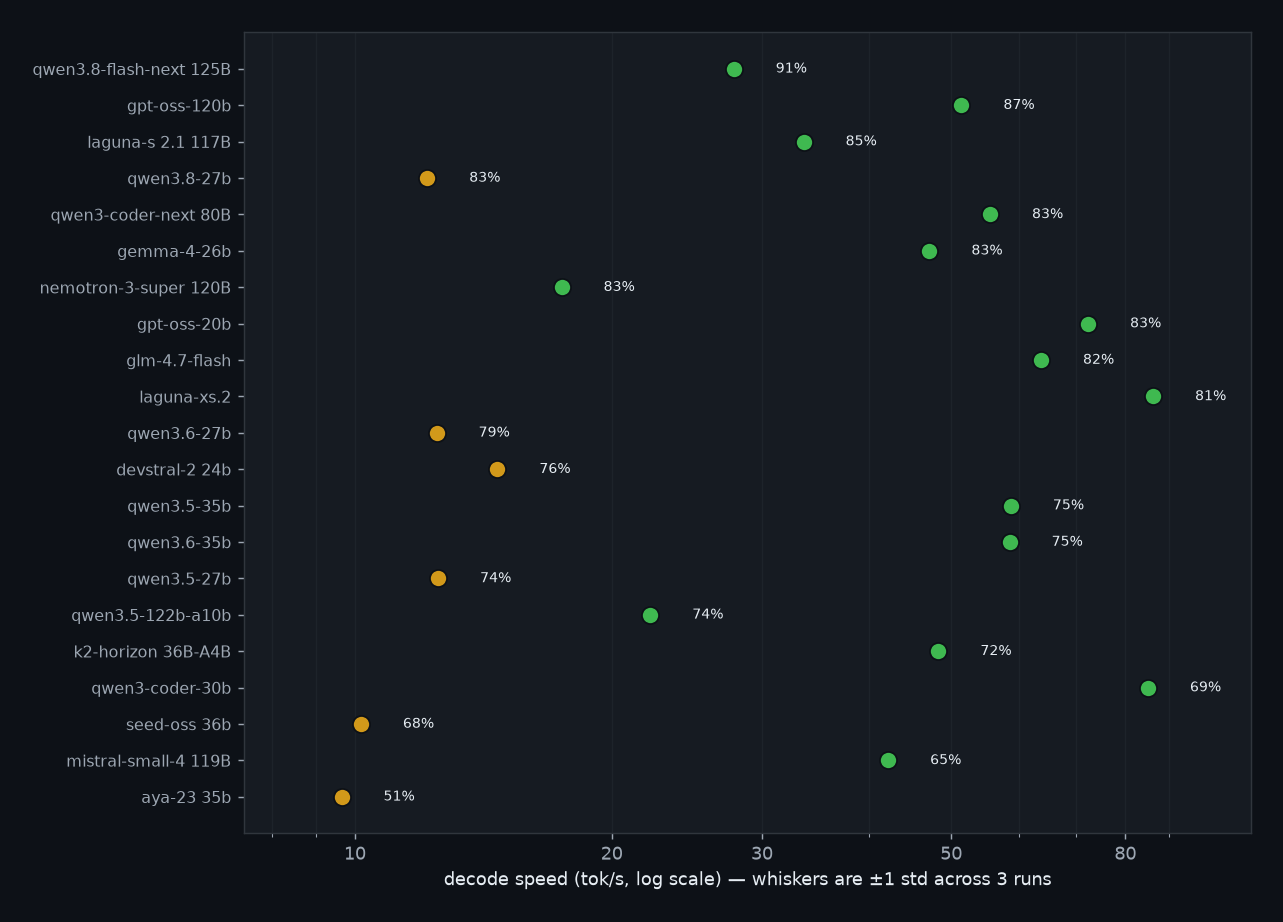The image size is (1283, 922).
Task: Click the 85% score label
Action: pyautogui.click(x=861, y=141)
